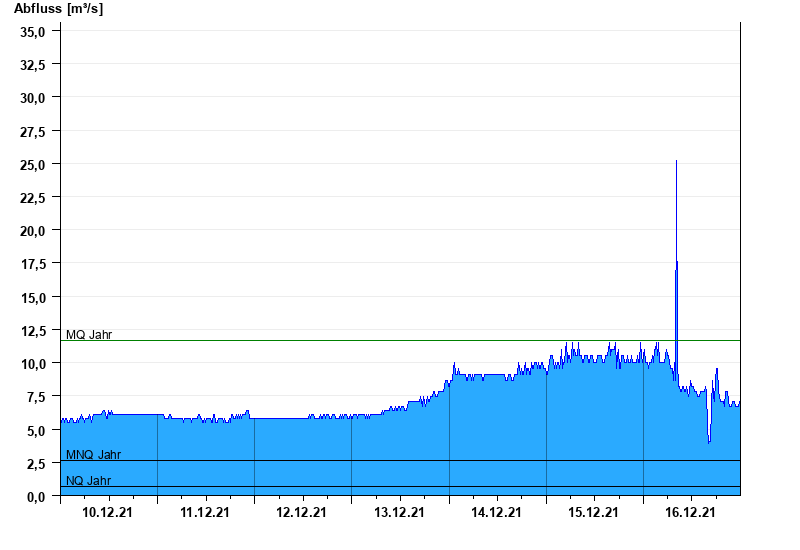This screenshot has width=800, height=550.
Task: Click the 12,5 y-axis label
Action: click(33, 331)
